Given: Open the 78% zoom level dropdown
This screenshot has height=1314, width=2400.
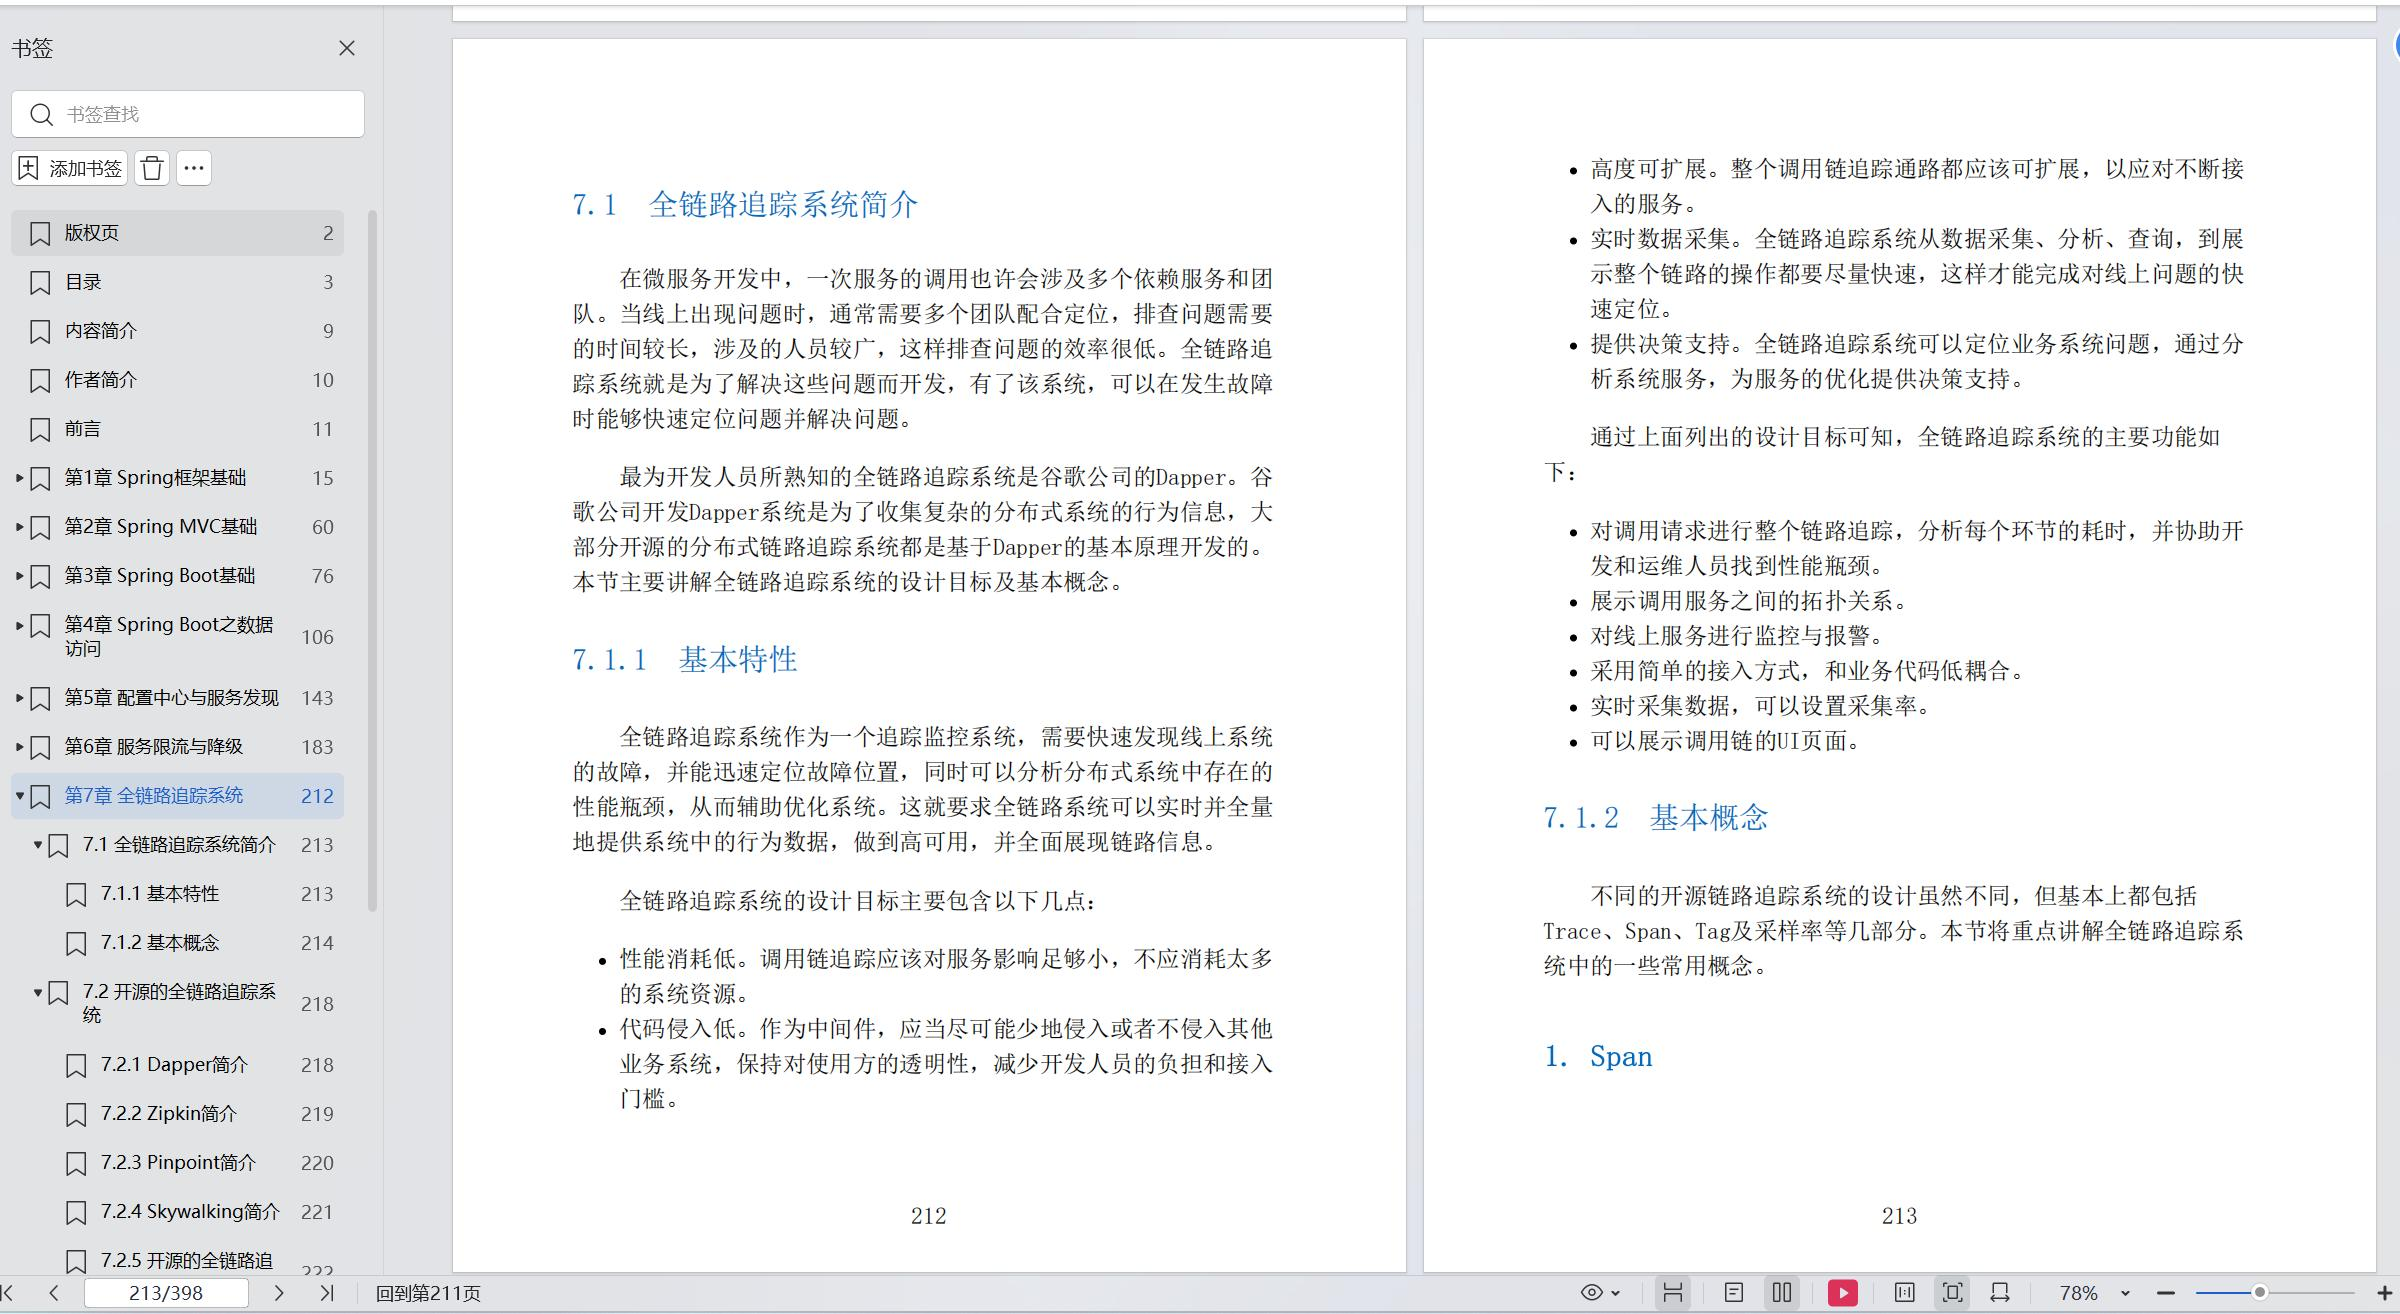Looking at the screenshot, I should coord(2125,1293).
